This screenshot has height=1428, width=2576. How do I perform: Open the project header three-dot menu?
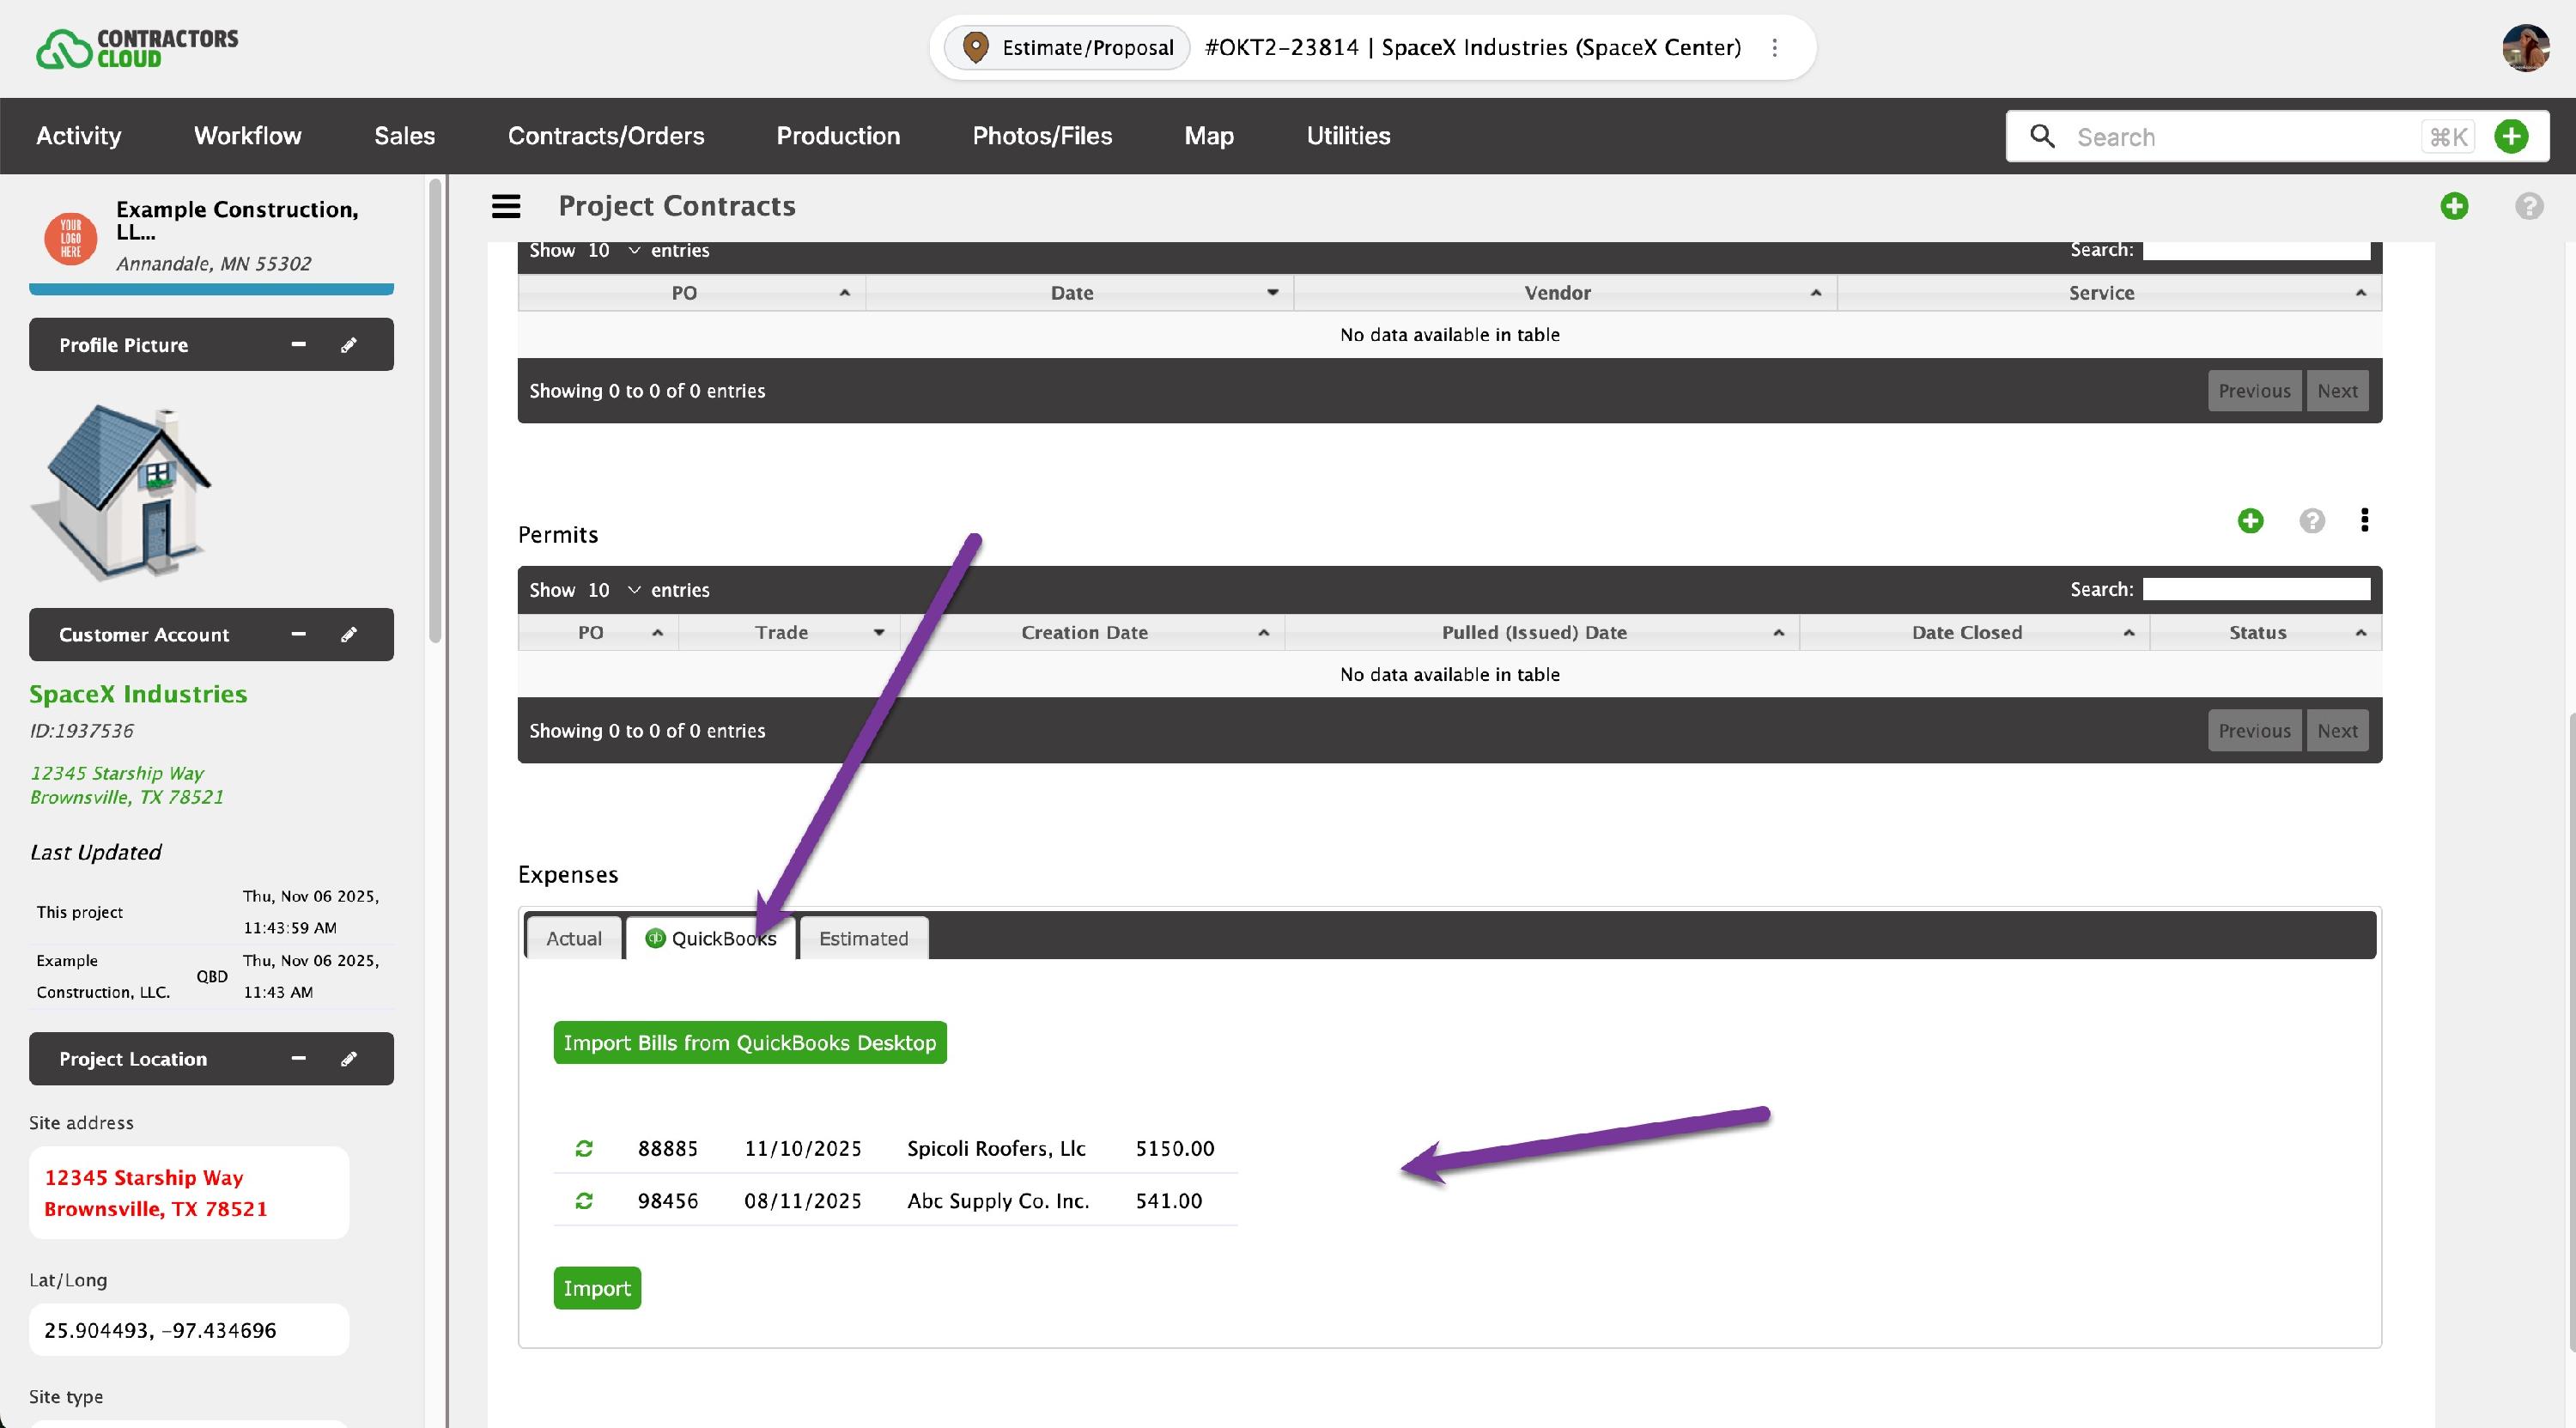[1774, 48]
